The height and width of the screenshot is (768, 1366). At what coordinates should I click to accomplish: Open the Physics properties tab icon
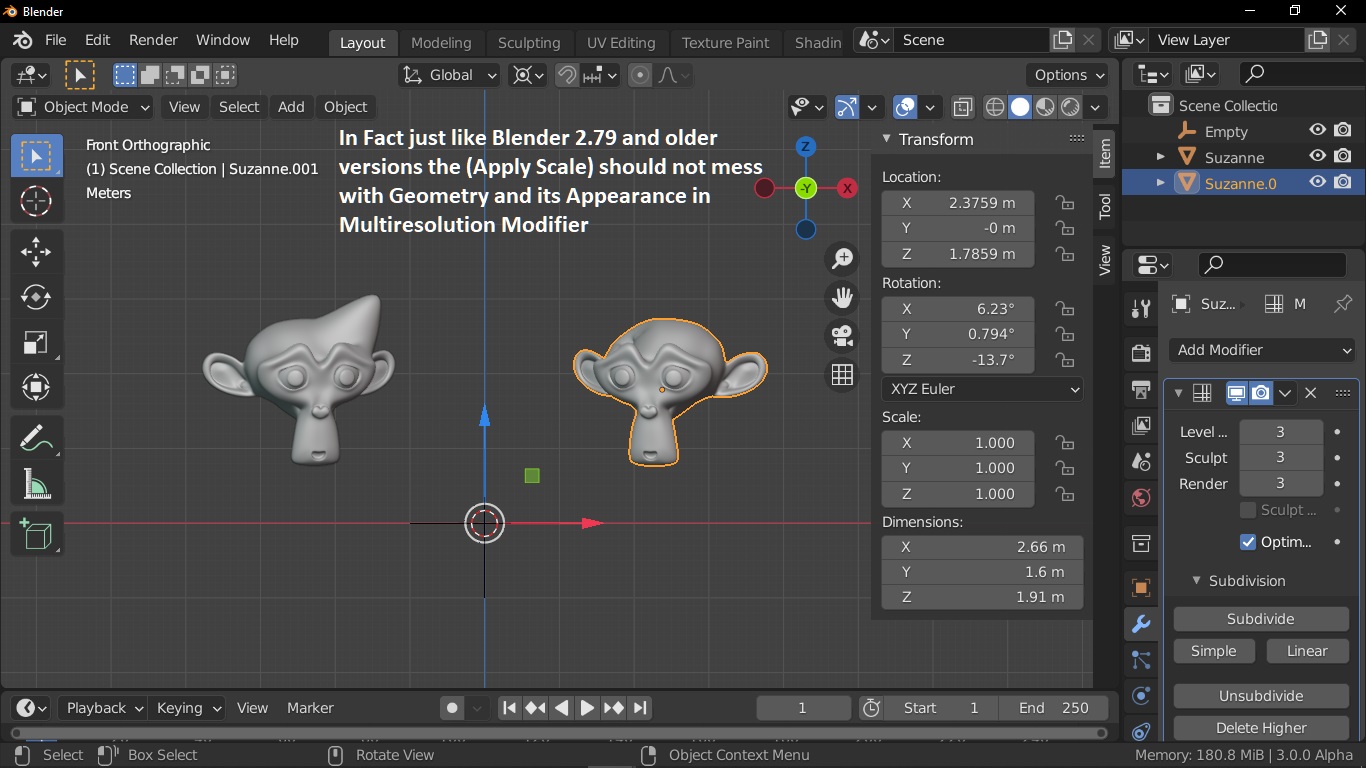pyautogui.click(x=1141, y=696)
